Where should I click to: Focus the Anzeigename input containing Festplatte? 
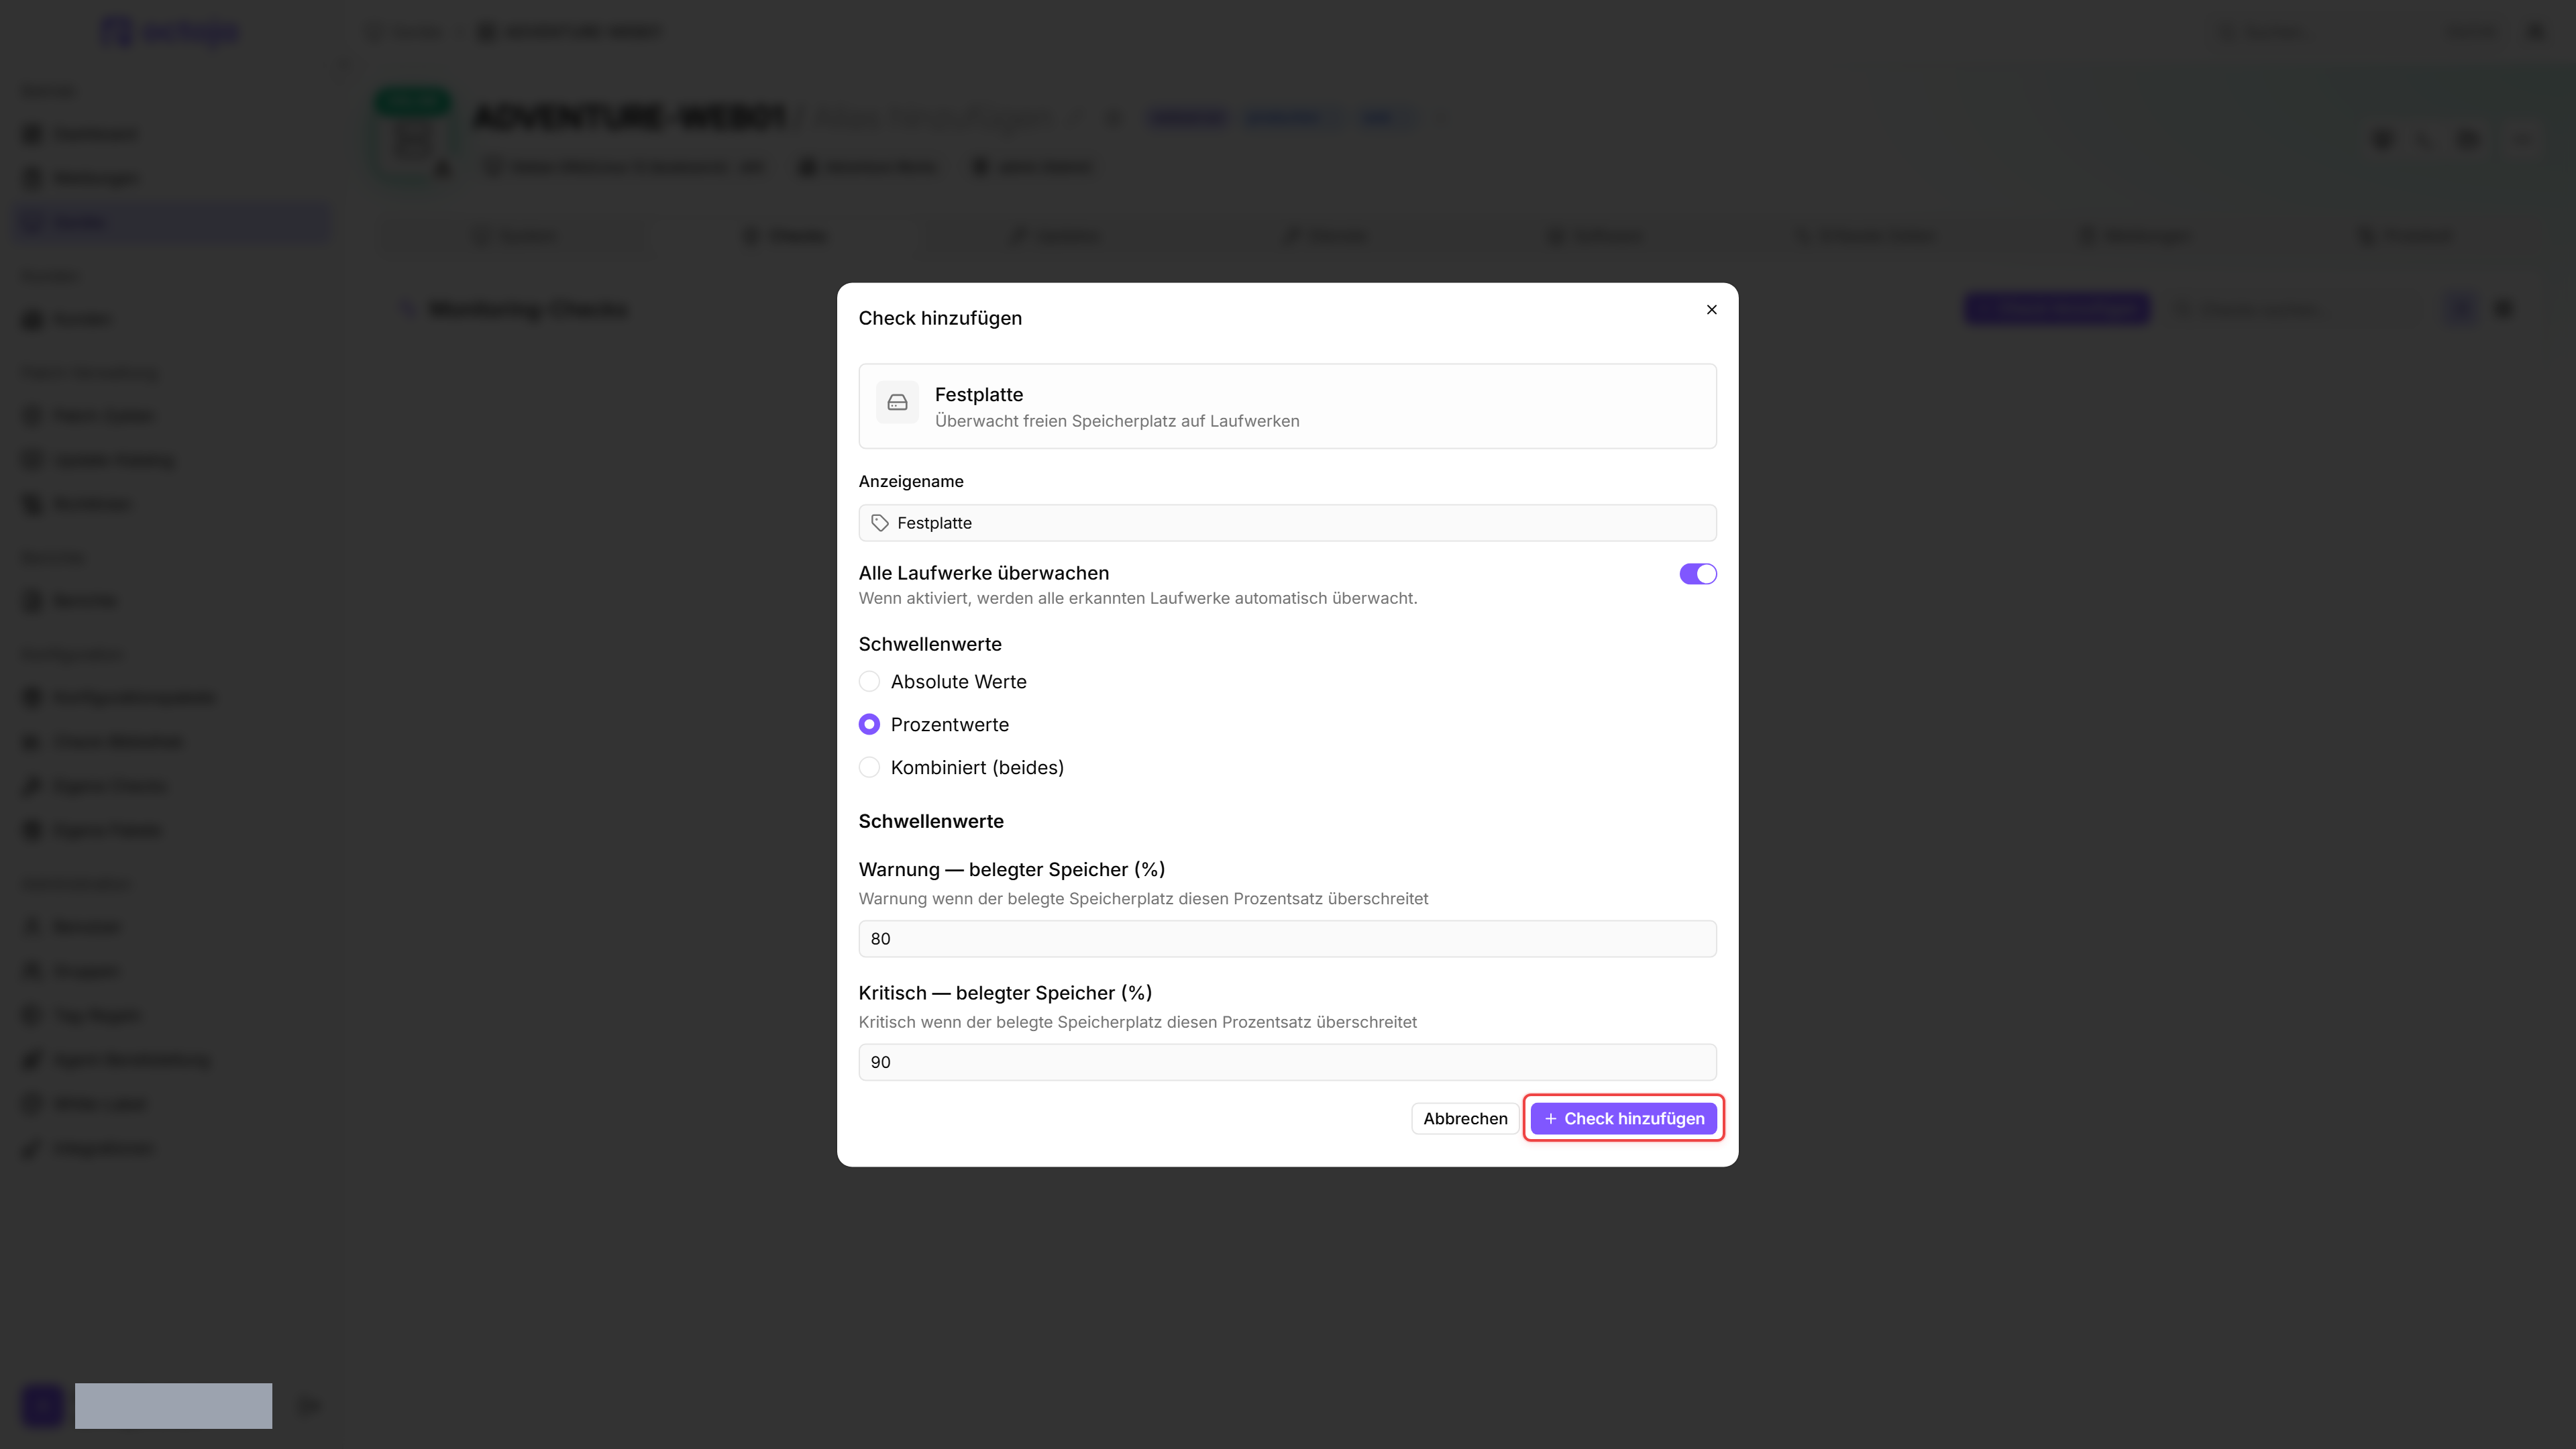coord(1287,523)
